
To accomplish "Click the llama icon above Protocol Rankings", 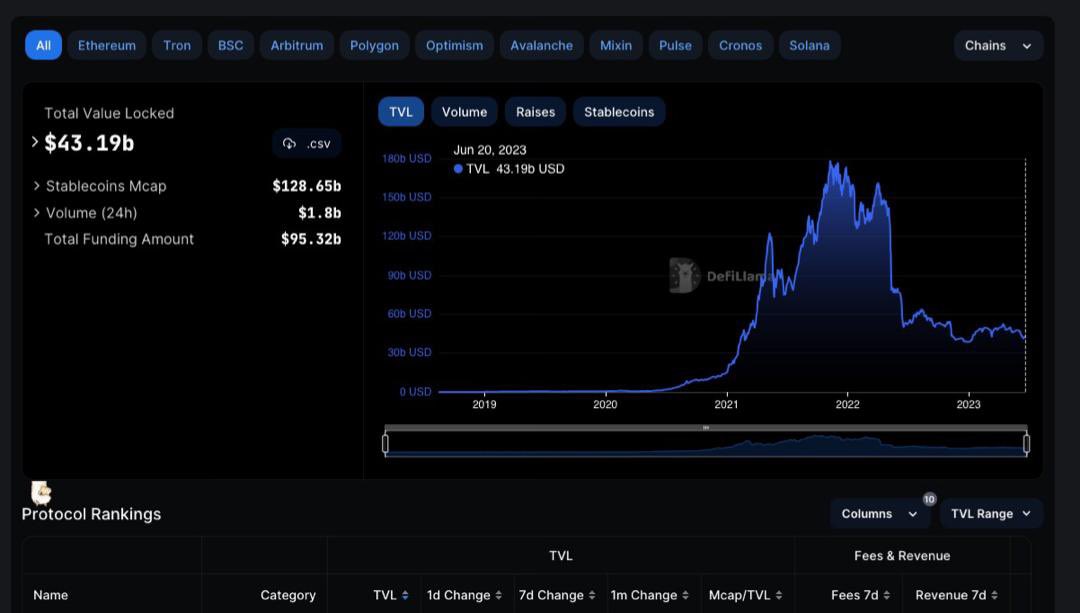I will 41,493.
